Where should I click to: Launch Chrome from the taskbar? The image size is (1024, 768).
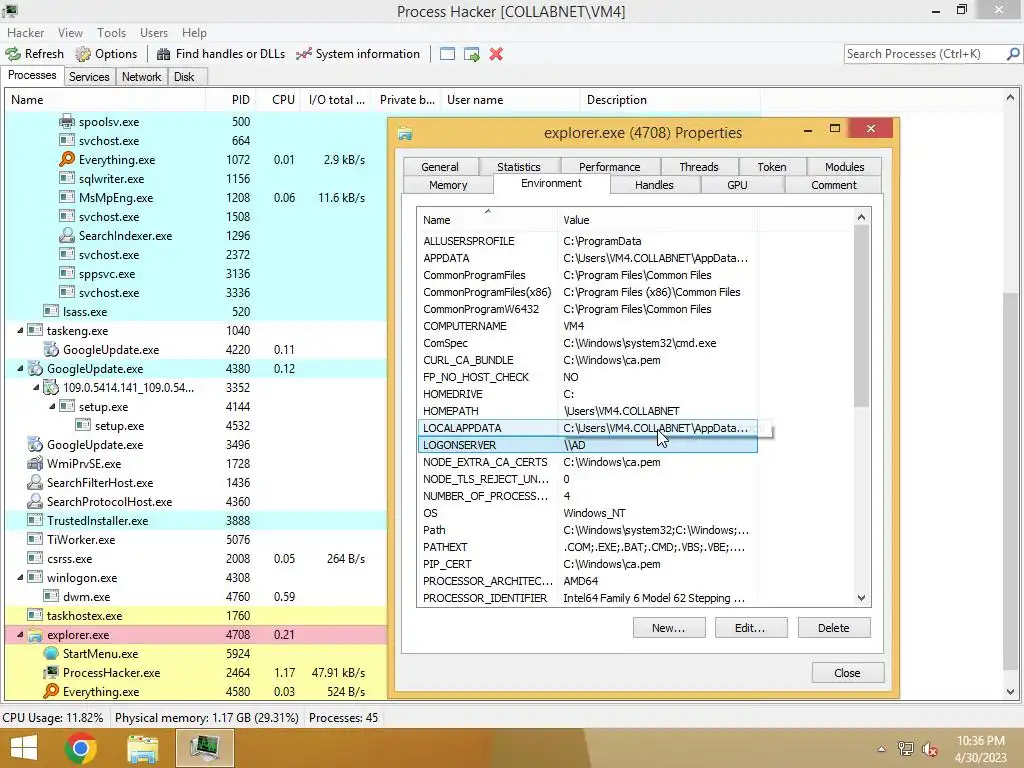(81, 748)
